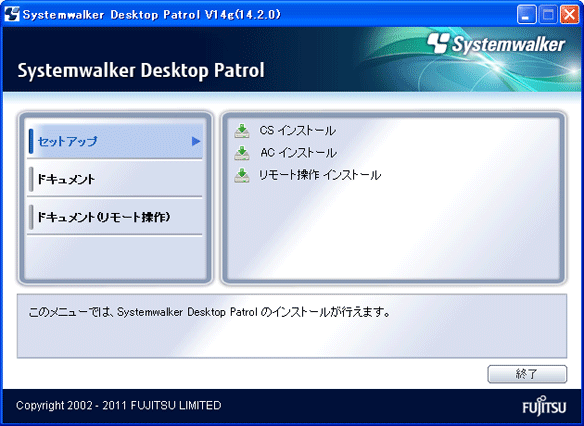Image resolution: width=584 pixels, height=426 pixels.
Task: Maximize the Systemwalker Desktop Patrol window
Action: click(548, 15)
